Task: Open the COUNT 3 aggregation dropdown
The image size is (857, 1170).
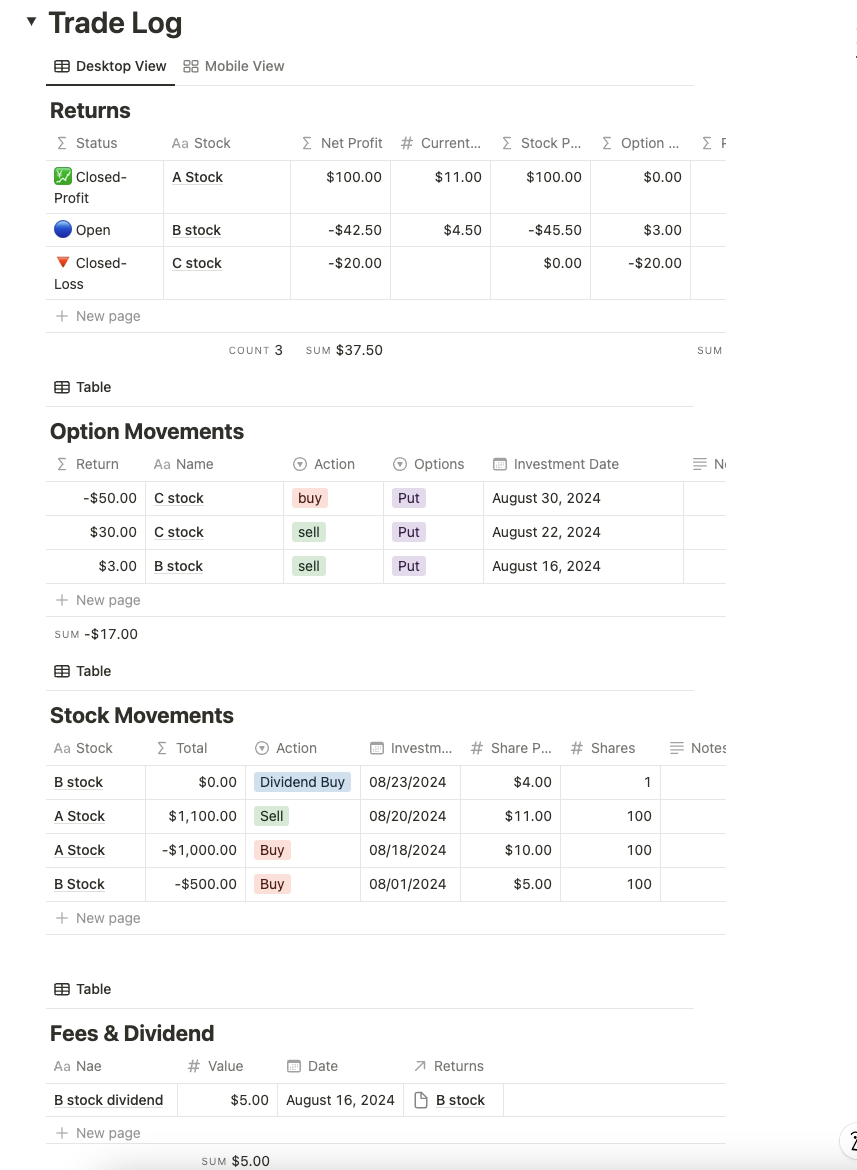Action: click(255, 350)
